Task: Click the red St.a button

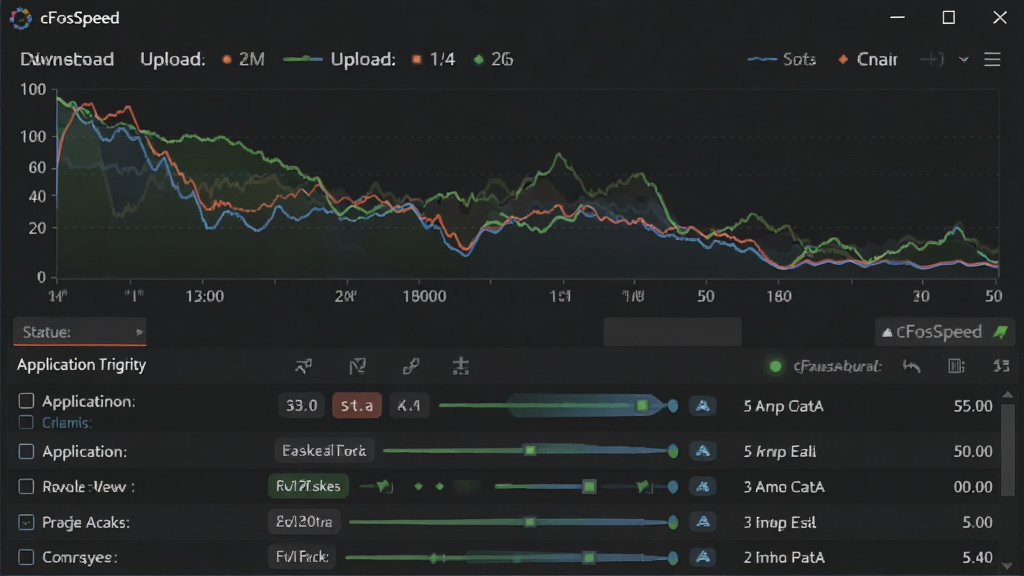Action: pos(357,406)
